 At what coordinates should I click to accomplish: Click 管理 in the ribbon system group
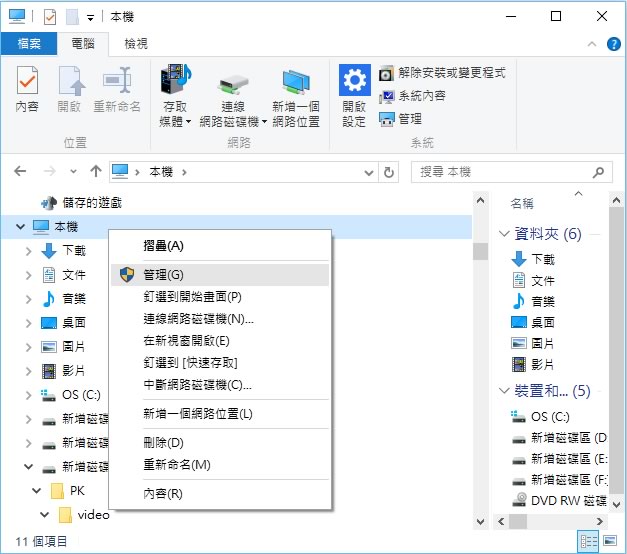pyautogui.click(x=400, y=119)
